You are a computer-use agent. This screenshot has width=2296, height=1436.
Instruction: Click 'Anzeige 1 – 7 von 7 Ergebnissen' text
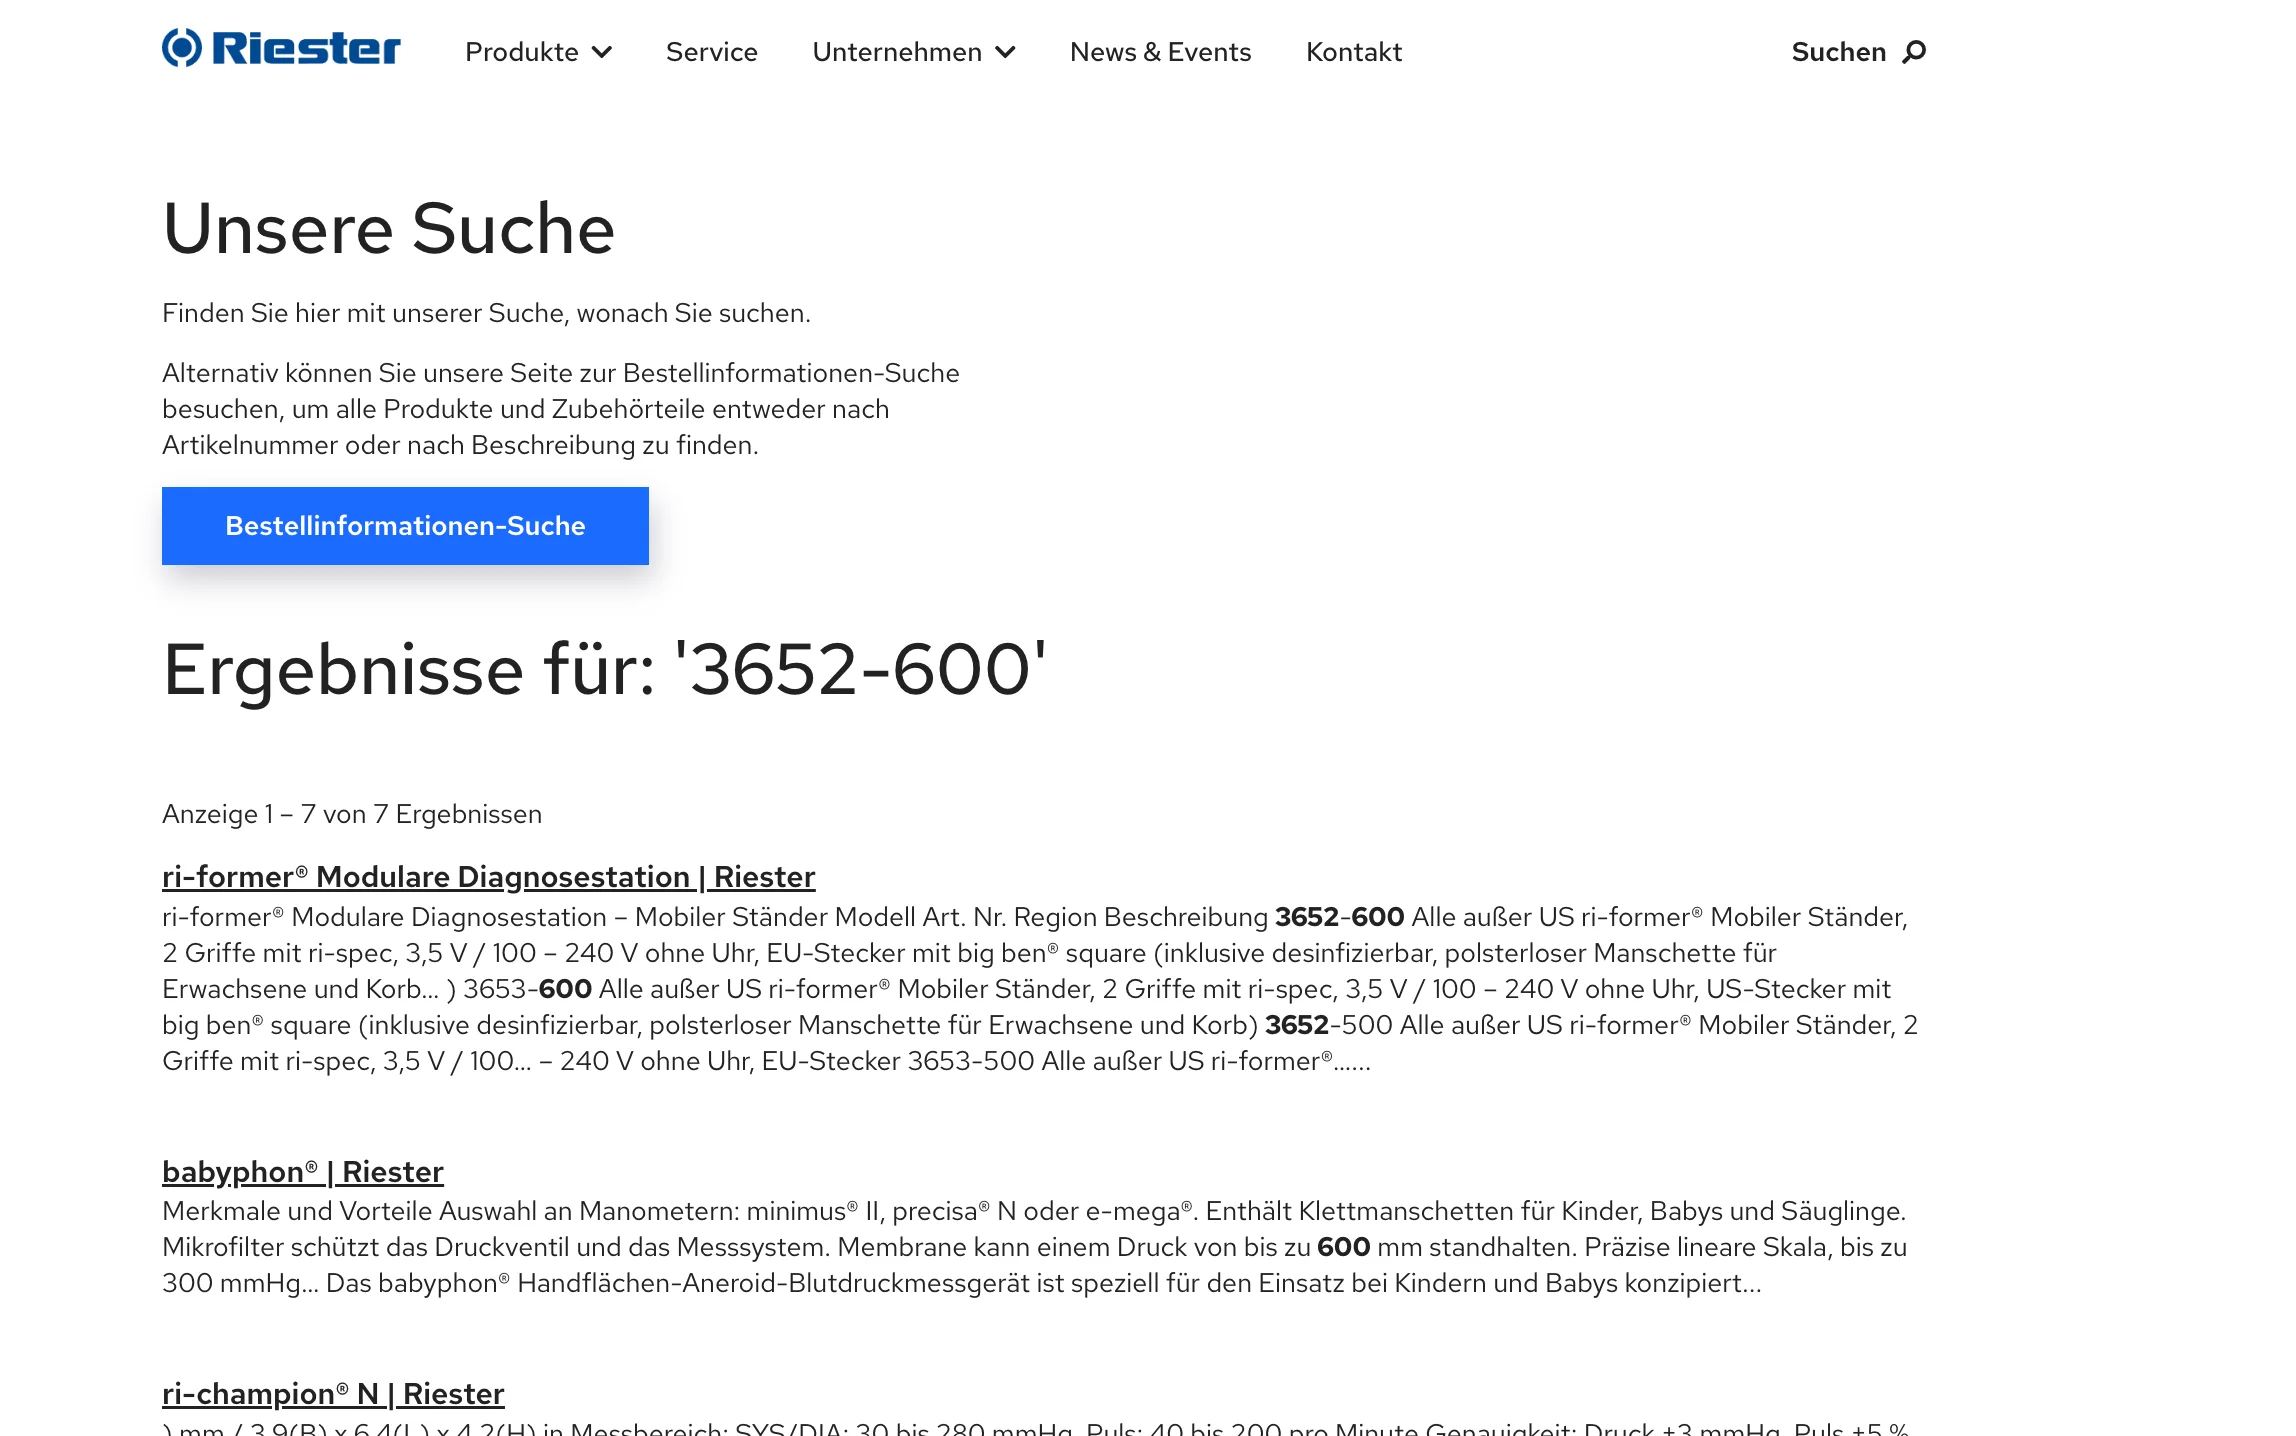click(x=352, y=814)
